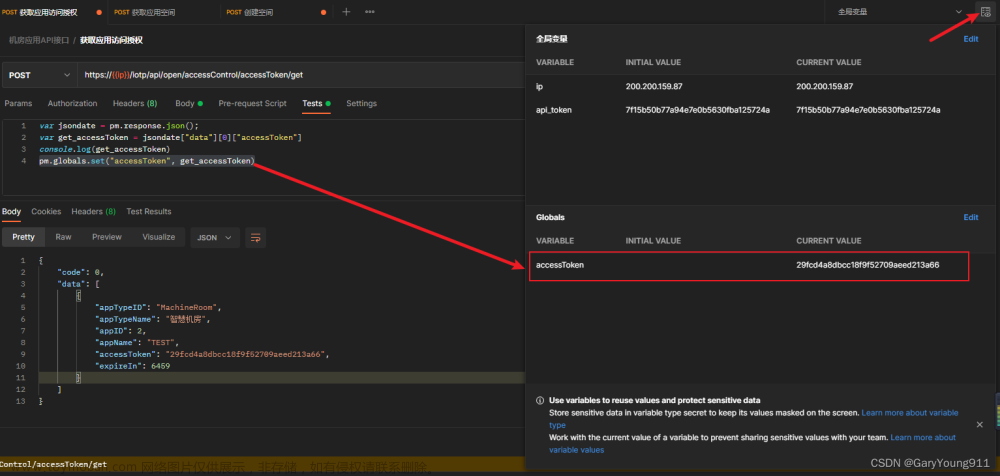Select the Tests tab
Image resolution: width=1000 pixels, height=476 pixels.
(x=316, y=103)
